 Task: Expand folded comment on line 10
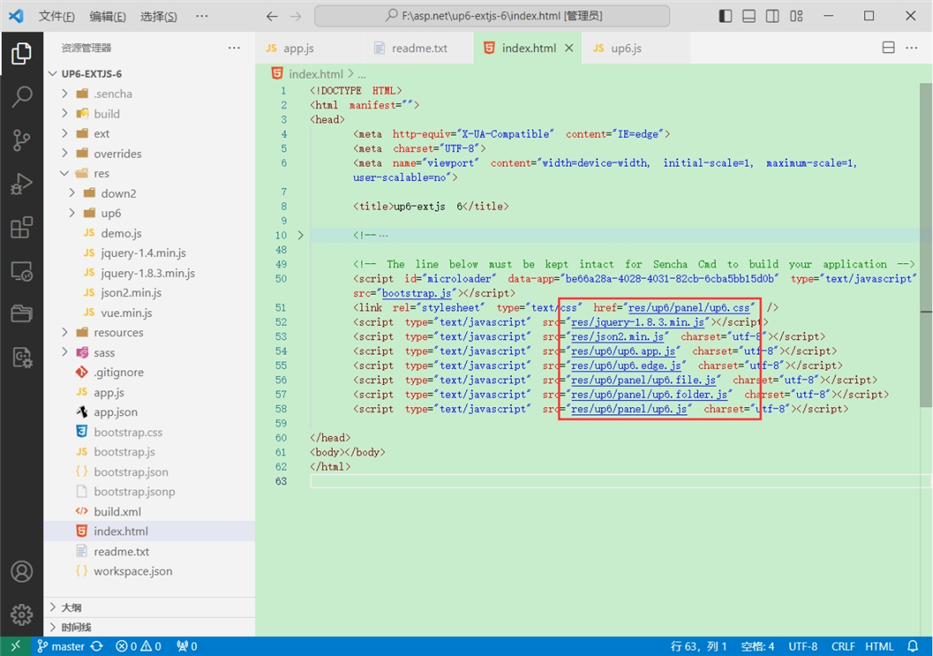302,236
